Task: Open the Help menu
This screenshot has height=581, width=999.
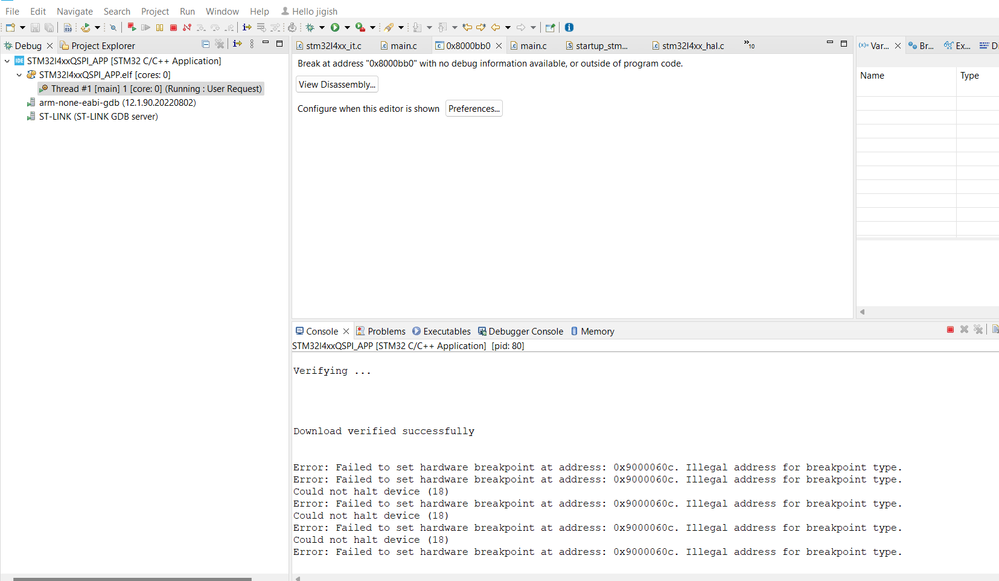Action: coord(259,11)
